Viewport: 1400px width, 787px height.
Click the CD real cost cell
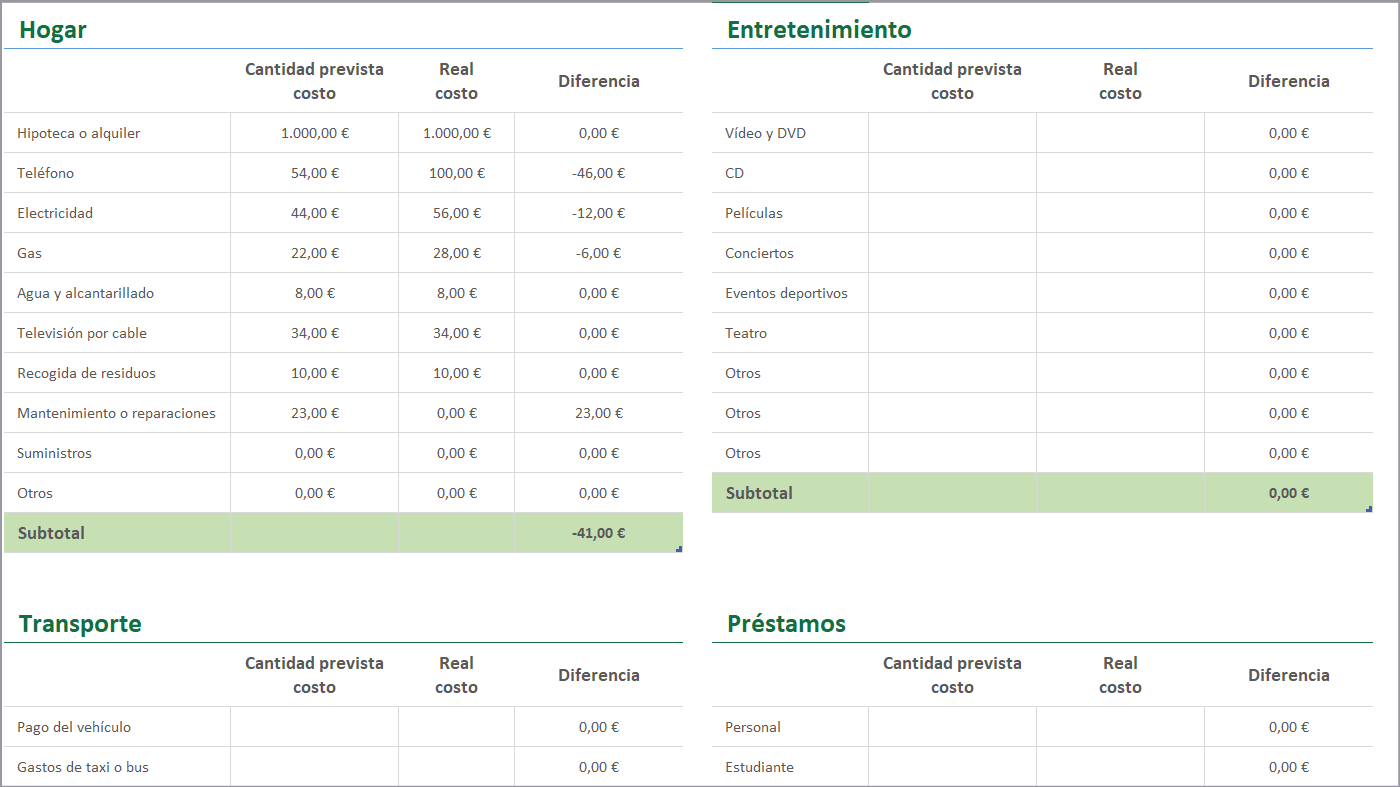pos(1120,173)
